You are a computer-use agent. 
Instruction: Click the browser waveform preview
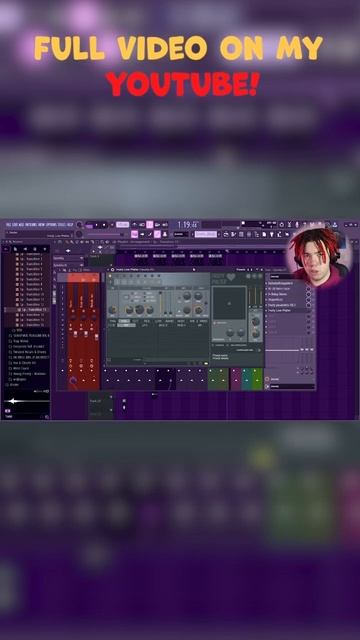pos(27,401)
